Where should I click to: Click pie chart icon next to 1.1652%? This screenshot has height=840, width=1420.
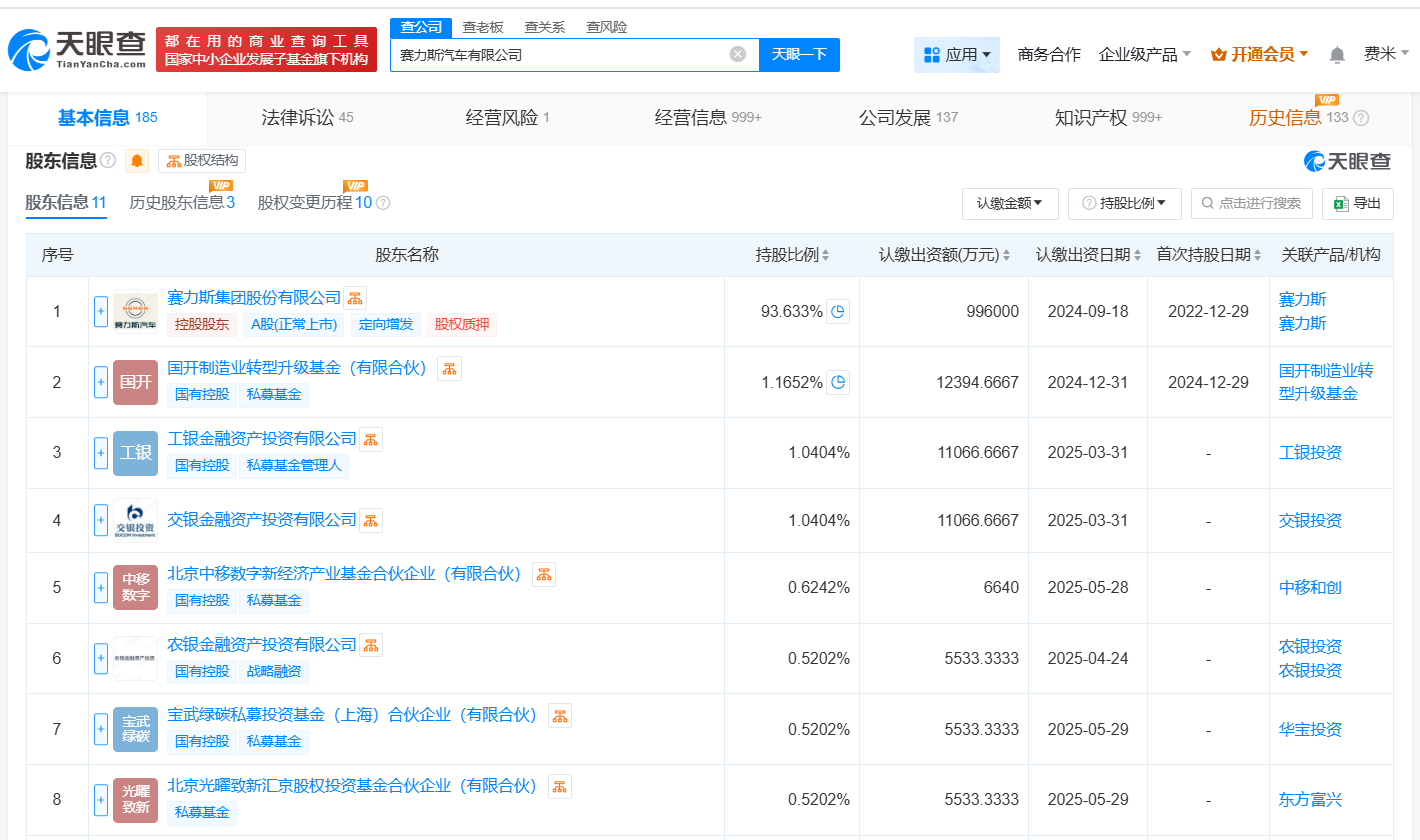point(838,382)
